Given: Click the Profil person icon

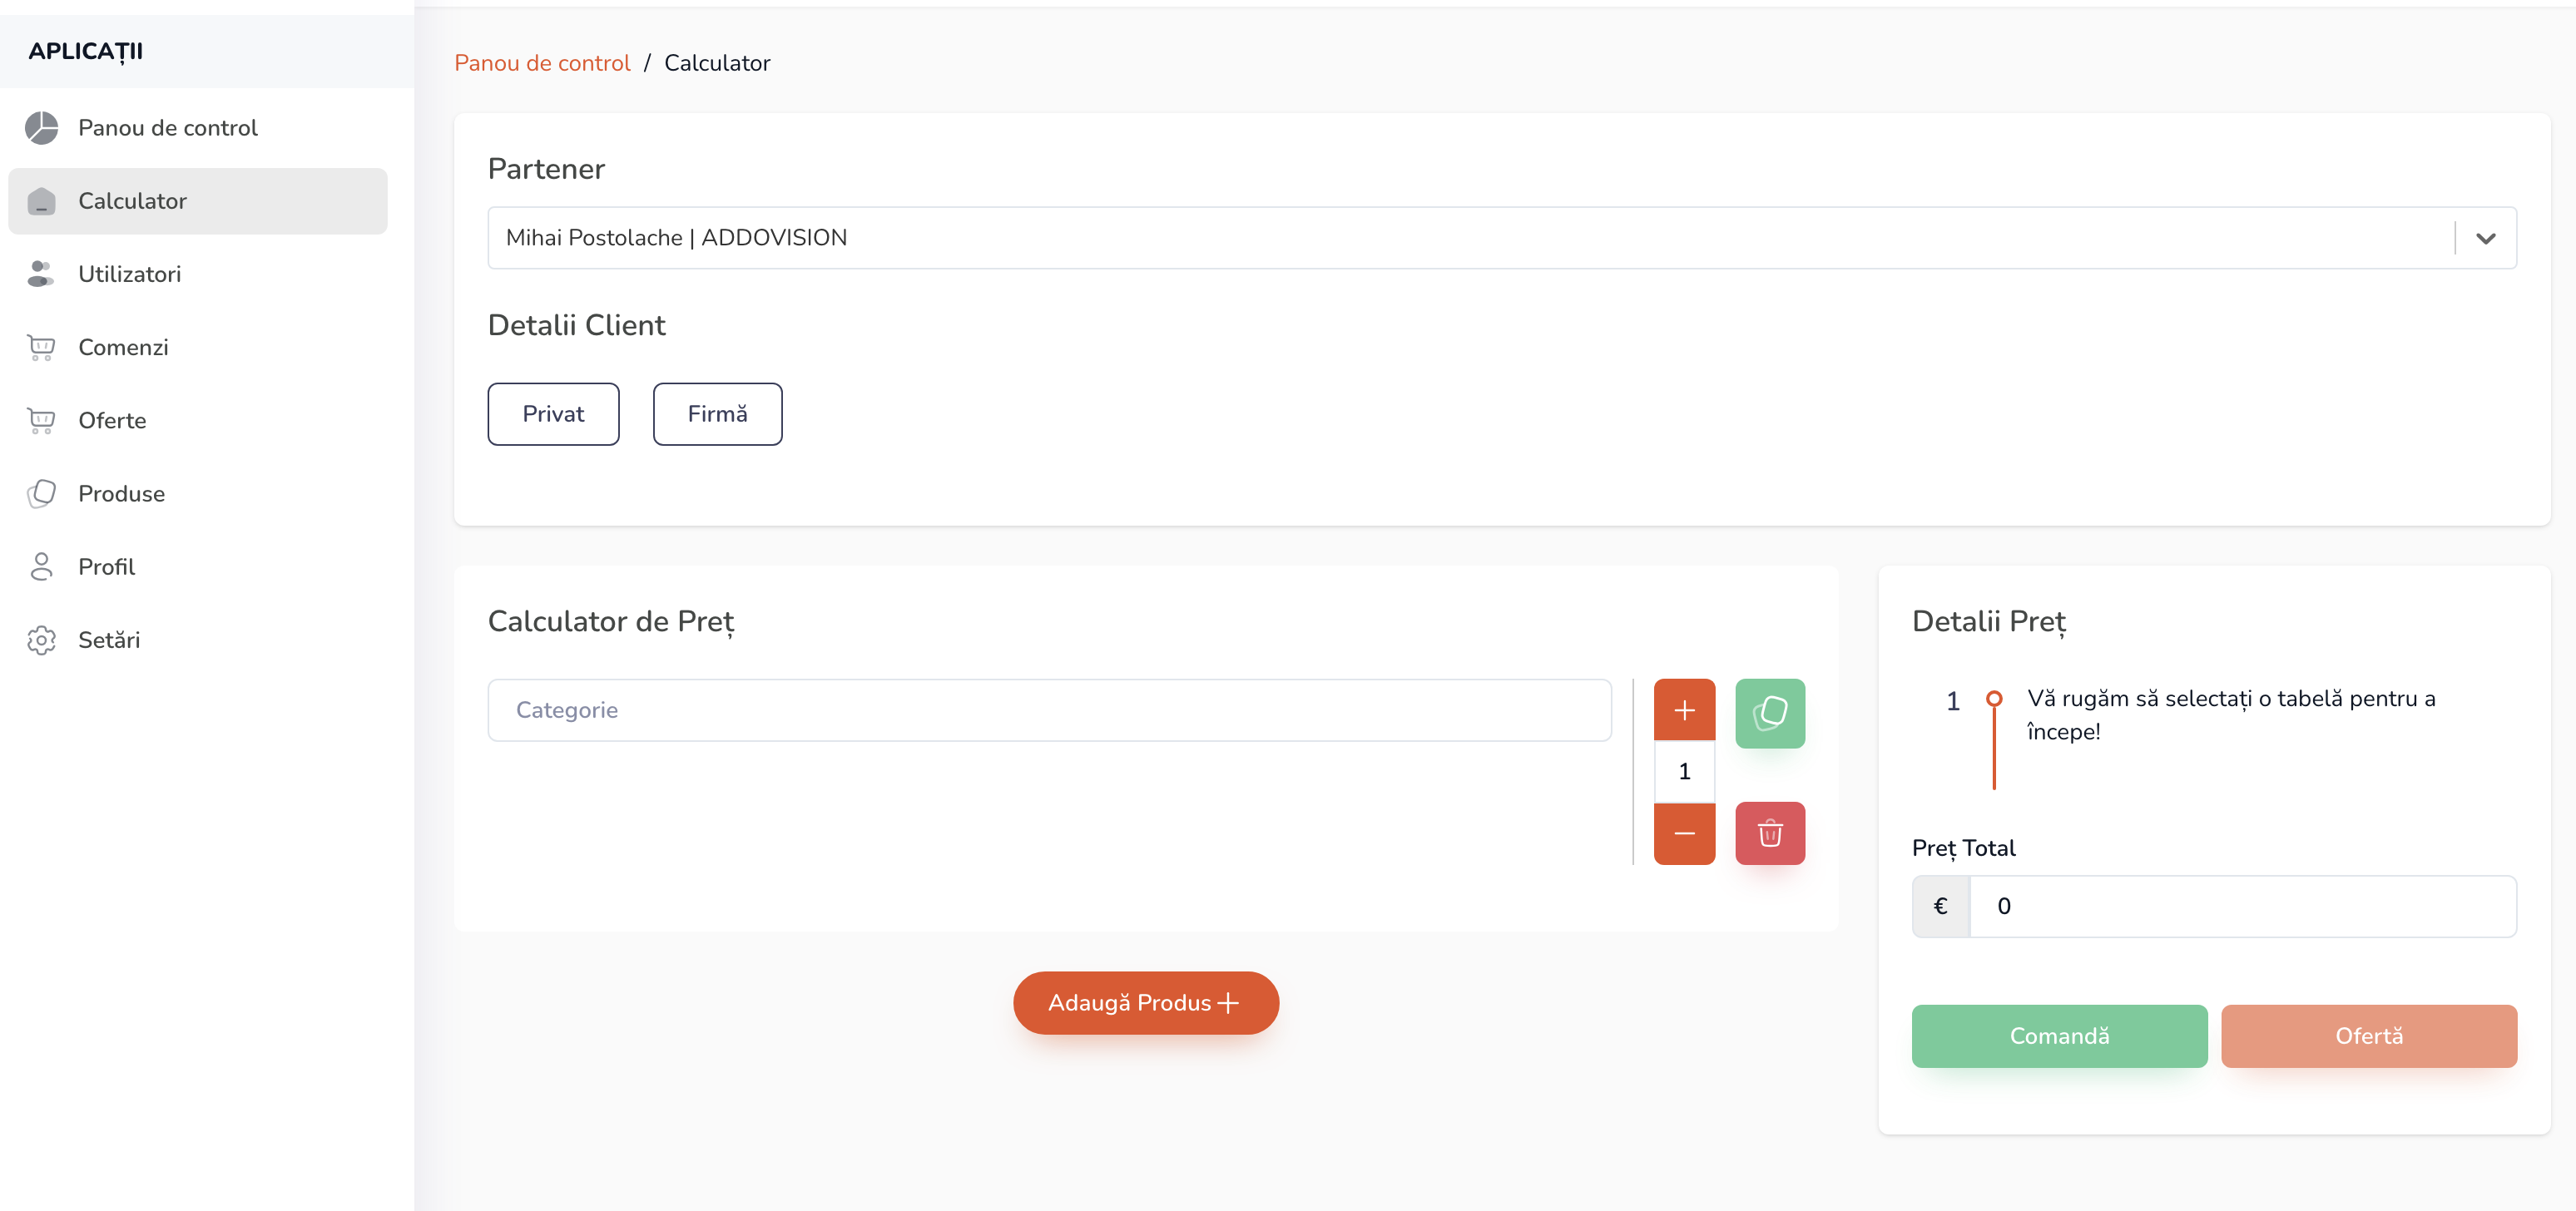Looking at the screenshot, I should pos(41,567).
